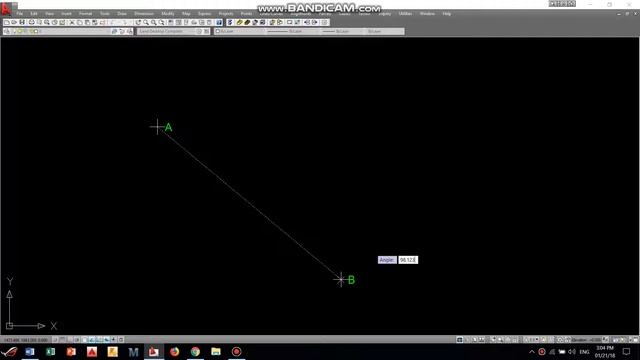This screenshot has width=640, height=360.
Task: Click inside the Angle value input box
Action: click(408, 260)
